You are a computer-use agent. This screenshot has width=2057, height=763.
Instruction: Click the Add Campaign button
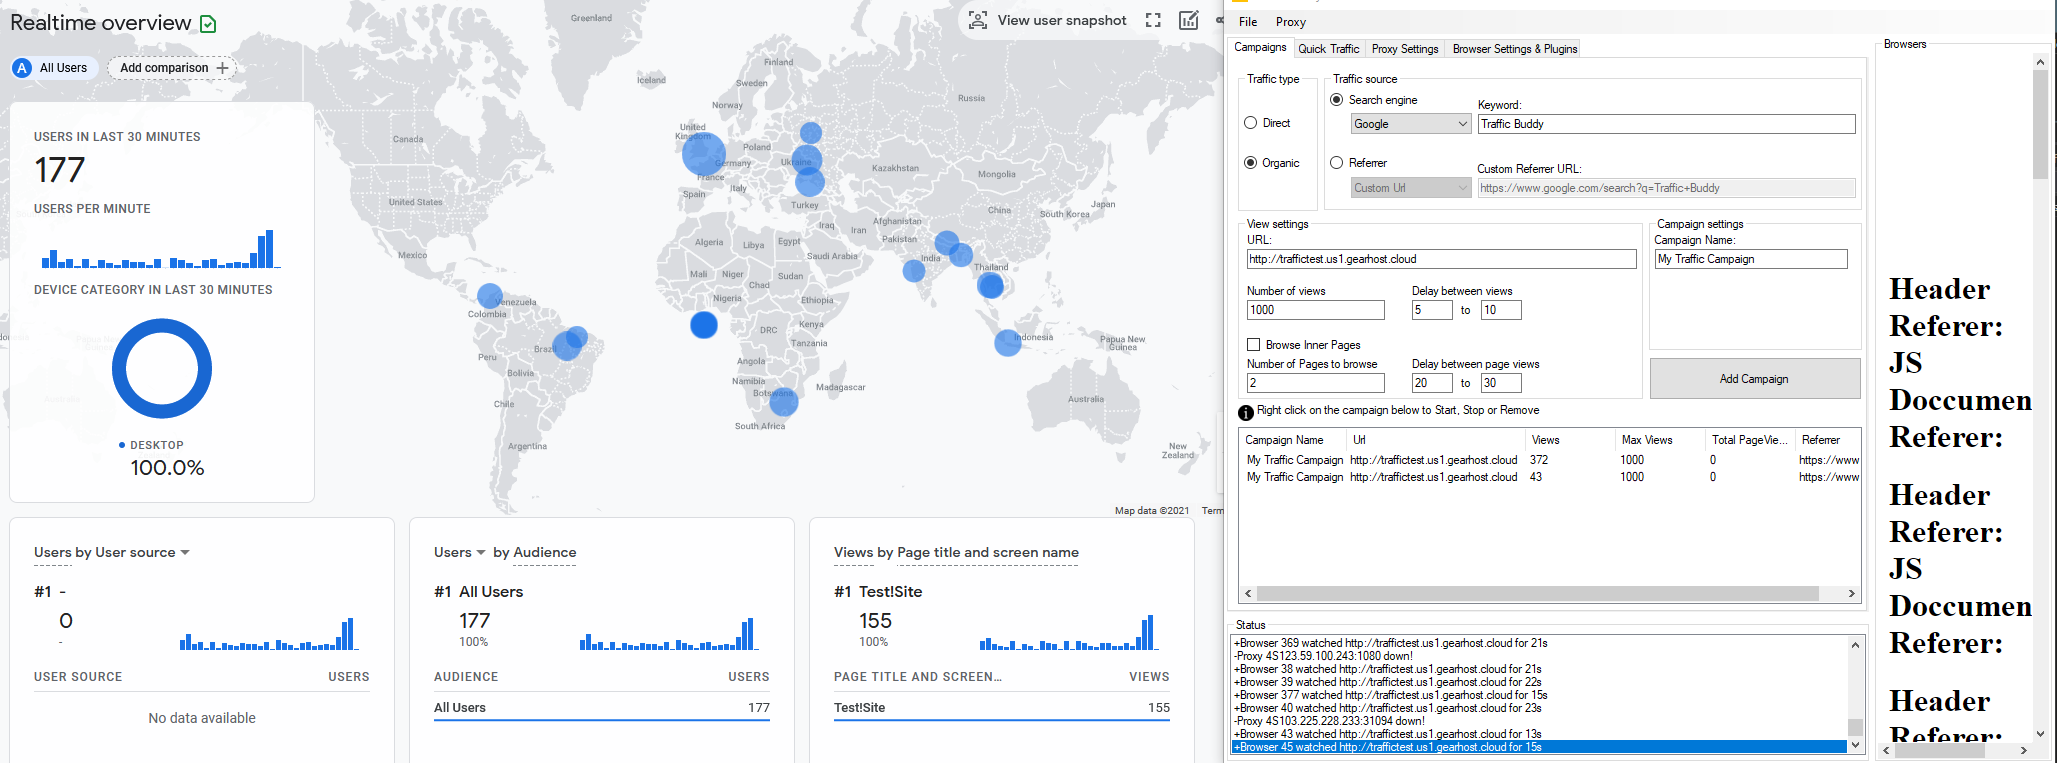1754,379
